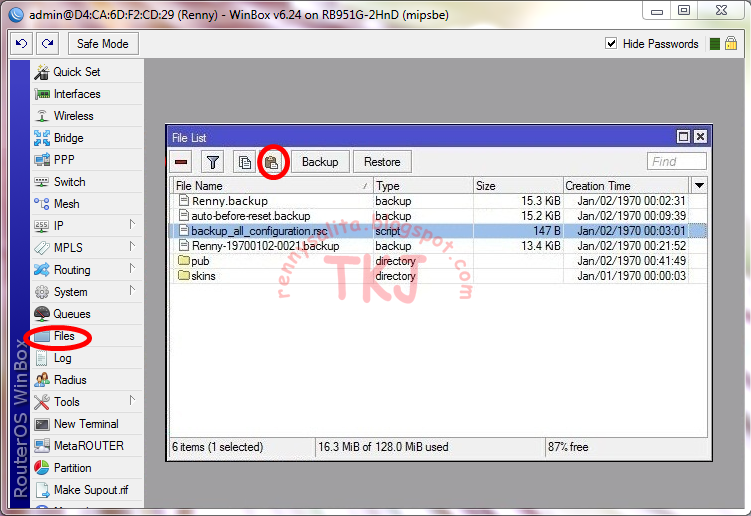Click the "16.3 MiB of 128.0 MiB used" text
The image size is (751, 516).
point(383,447)
